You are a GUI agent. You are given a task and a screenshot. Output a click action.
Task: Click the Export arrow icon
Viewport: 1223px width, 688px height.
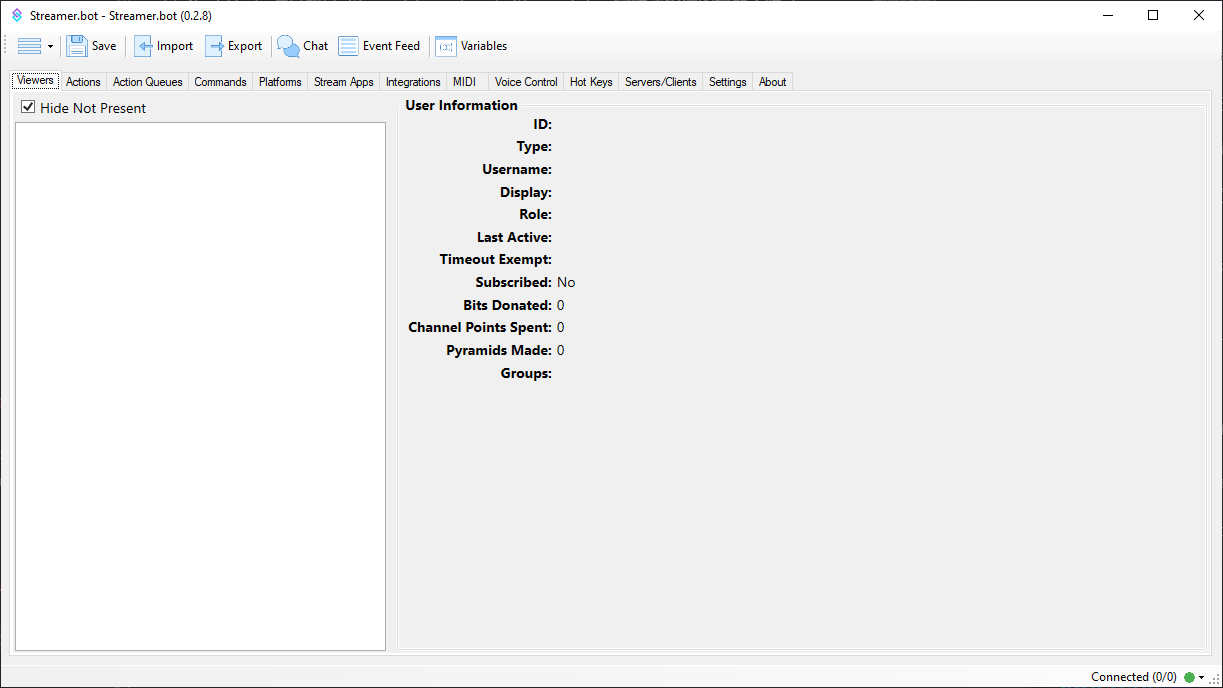tap(215, 46)
